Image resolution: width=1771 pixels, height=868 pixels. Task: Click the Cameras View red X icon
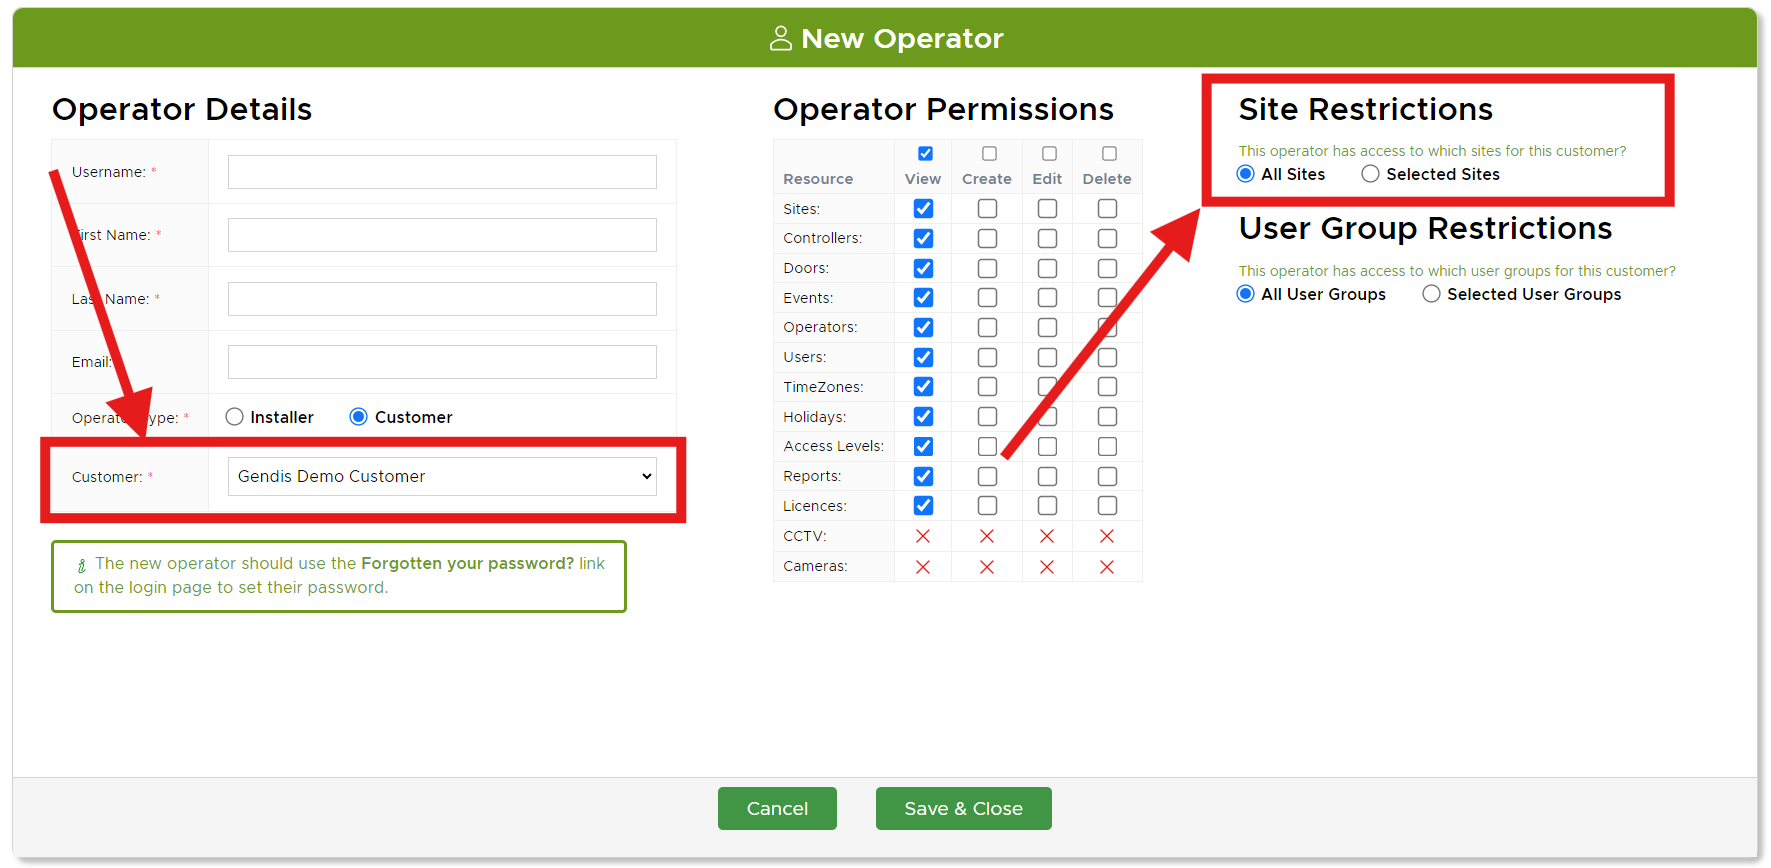click(x=923, y=567)
